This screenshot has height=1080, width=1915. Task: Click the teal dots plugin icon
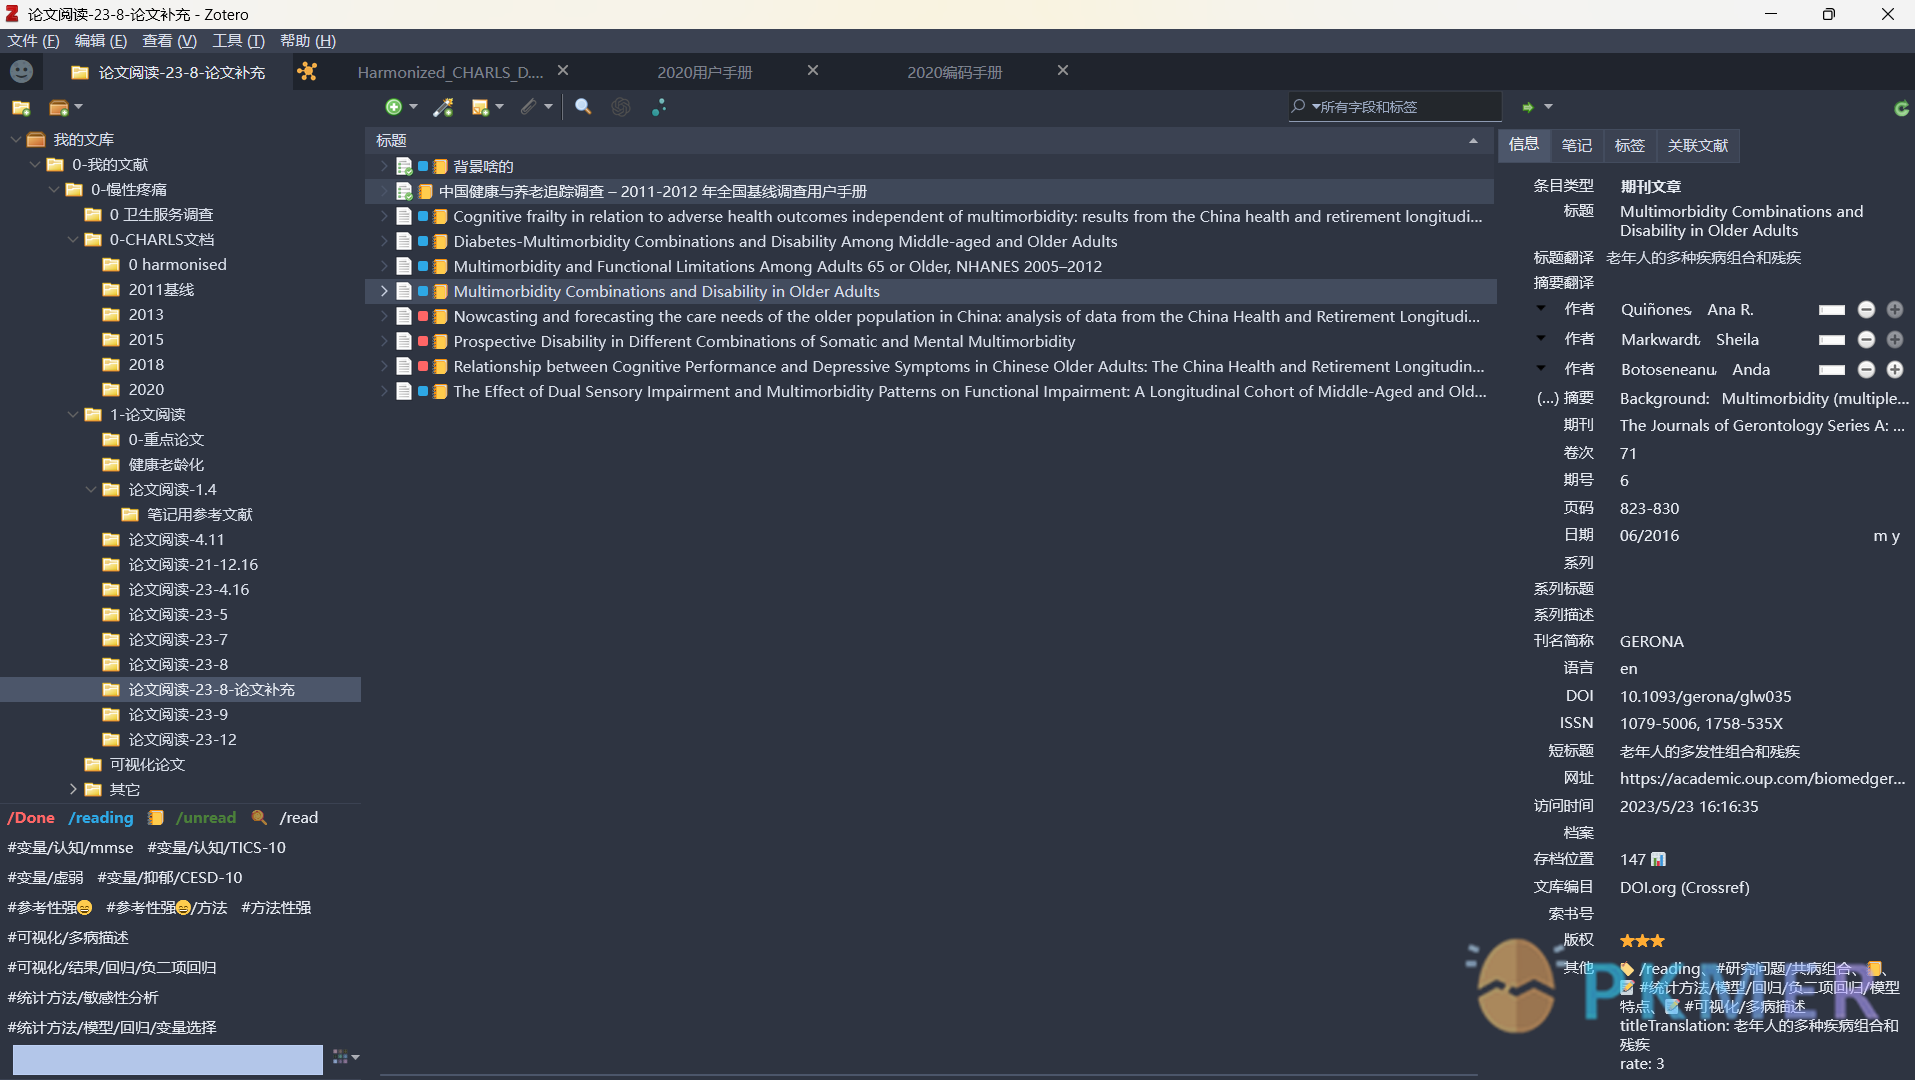coord(659,107)
